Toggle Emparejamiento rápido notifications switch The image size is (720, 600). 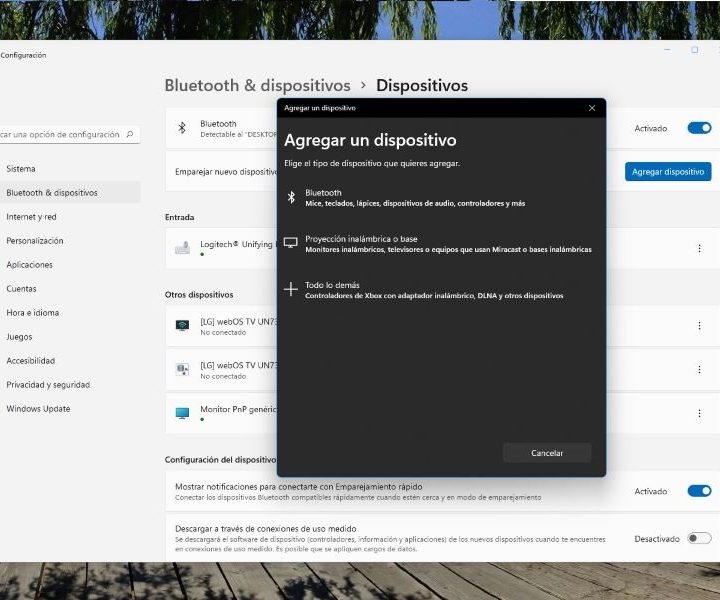coord(699,491)
